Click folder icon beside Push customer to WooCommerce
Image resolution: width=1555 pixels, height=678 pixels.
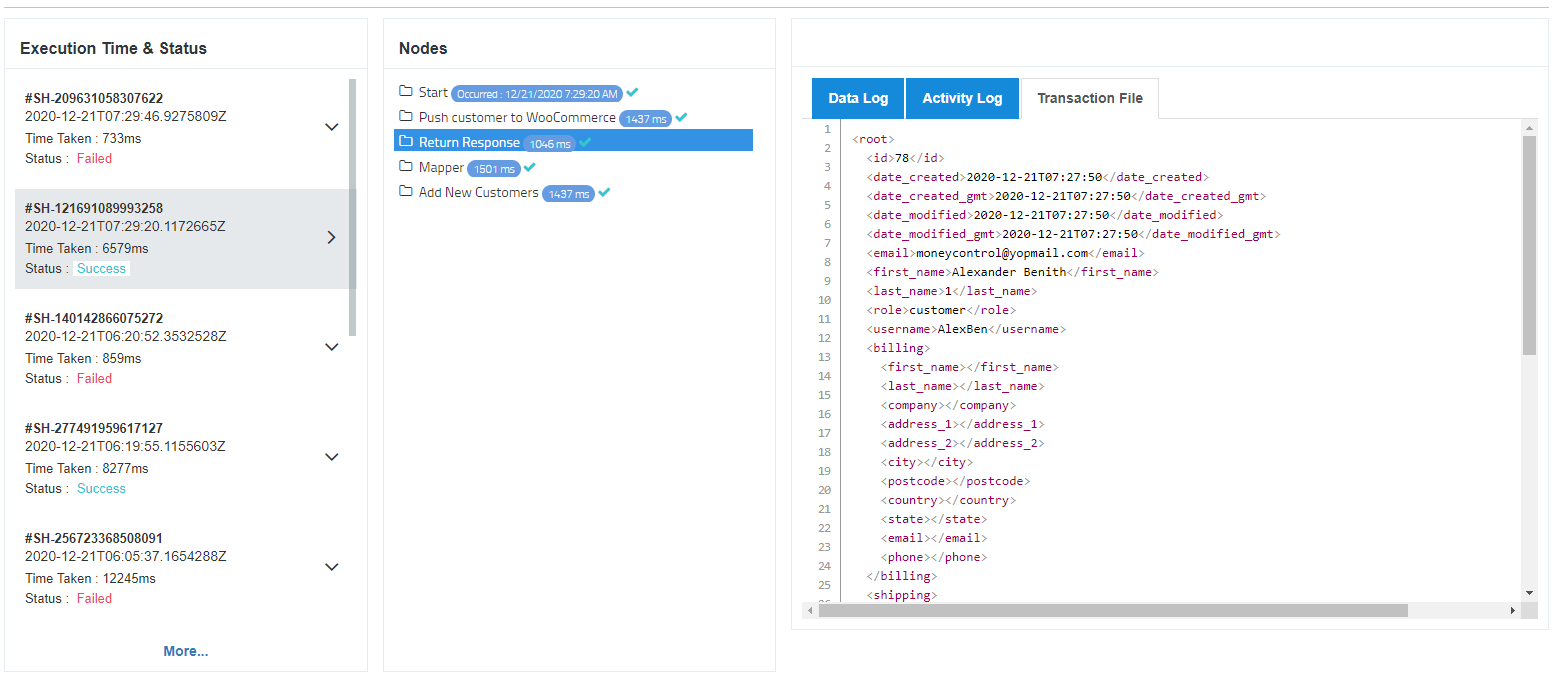(406, 117)
